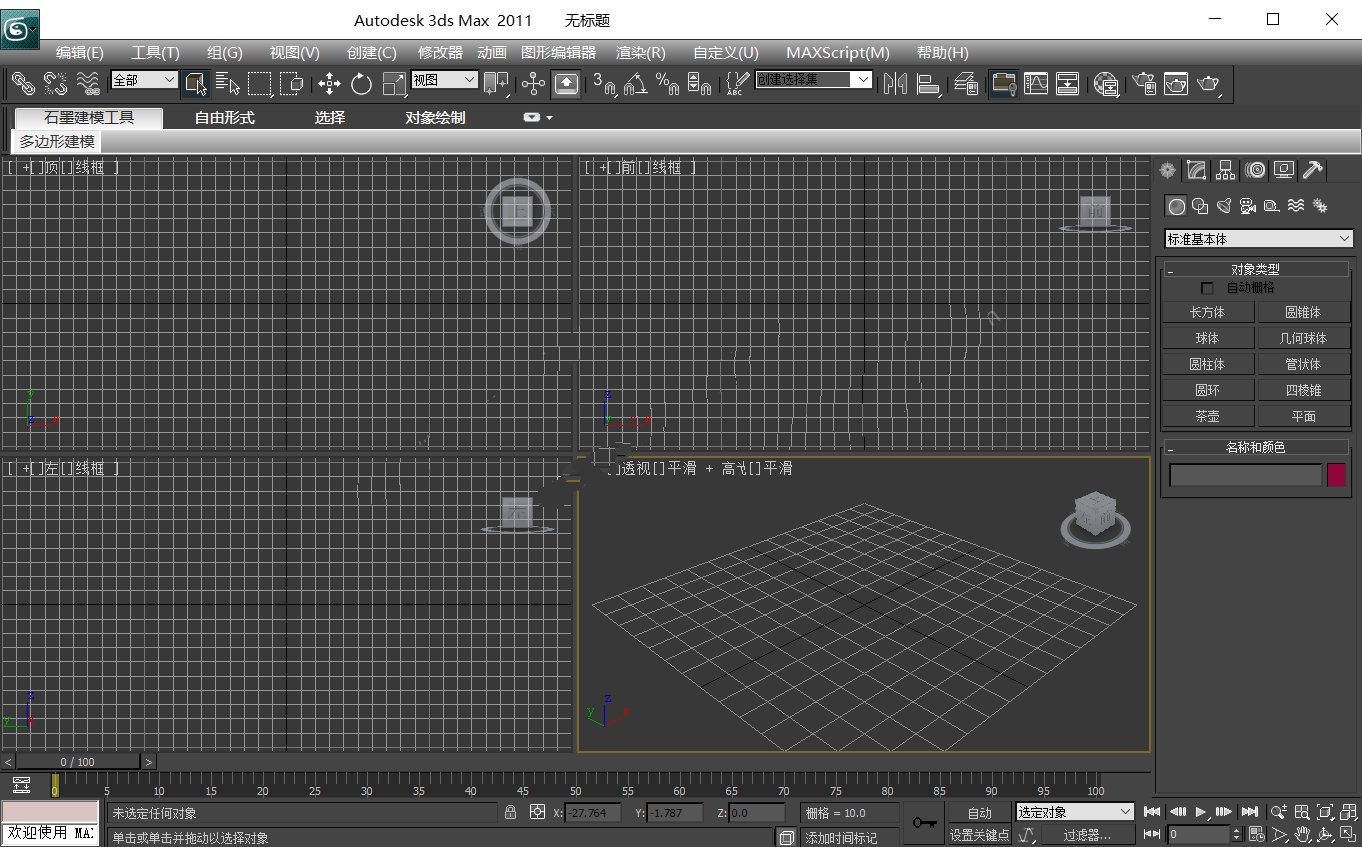The image size is (1362, 847).
Task: Open the Schematic View icon
Action: [1068, 84]
